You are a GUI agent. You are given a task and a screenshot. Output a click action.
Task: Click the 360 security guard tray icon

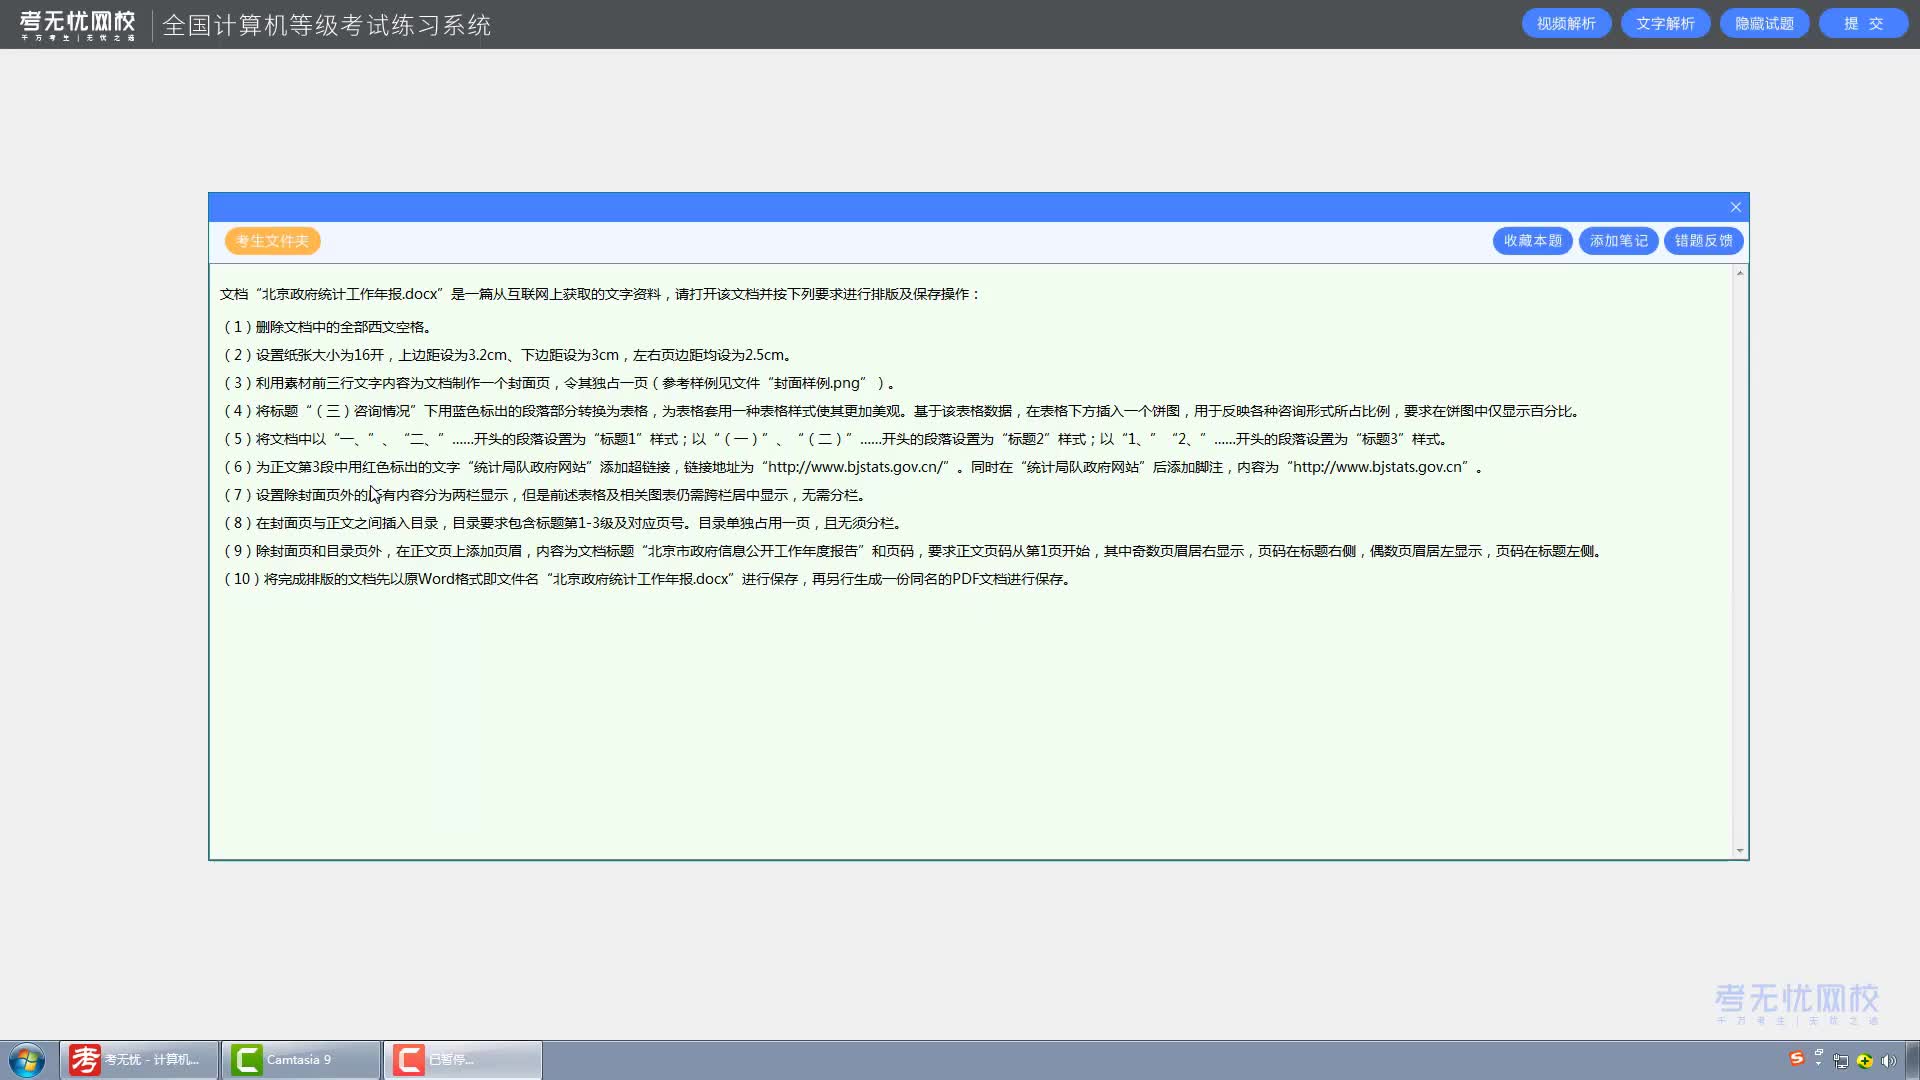[x=1865, y=1061]
